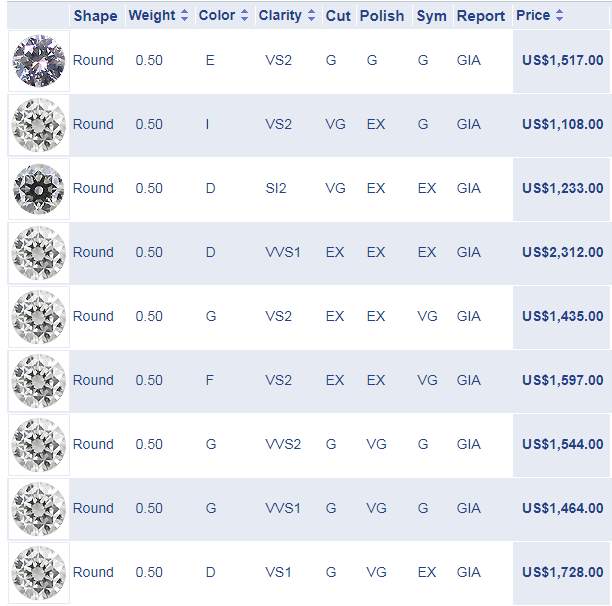612x606 pixels.
Task: Choose the US$1,597.00 F color listing price
Action: click(x=562, y=380)
